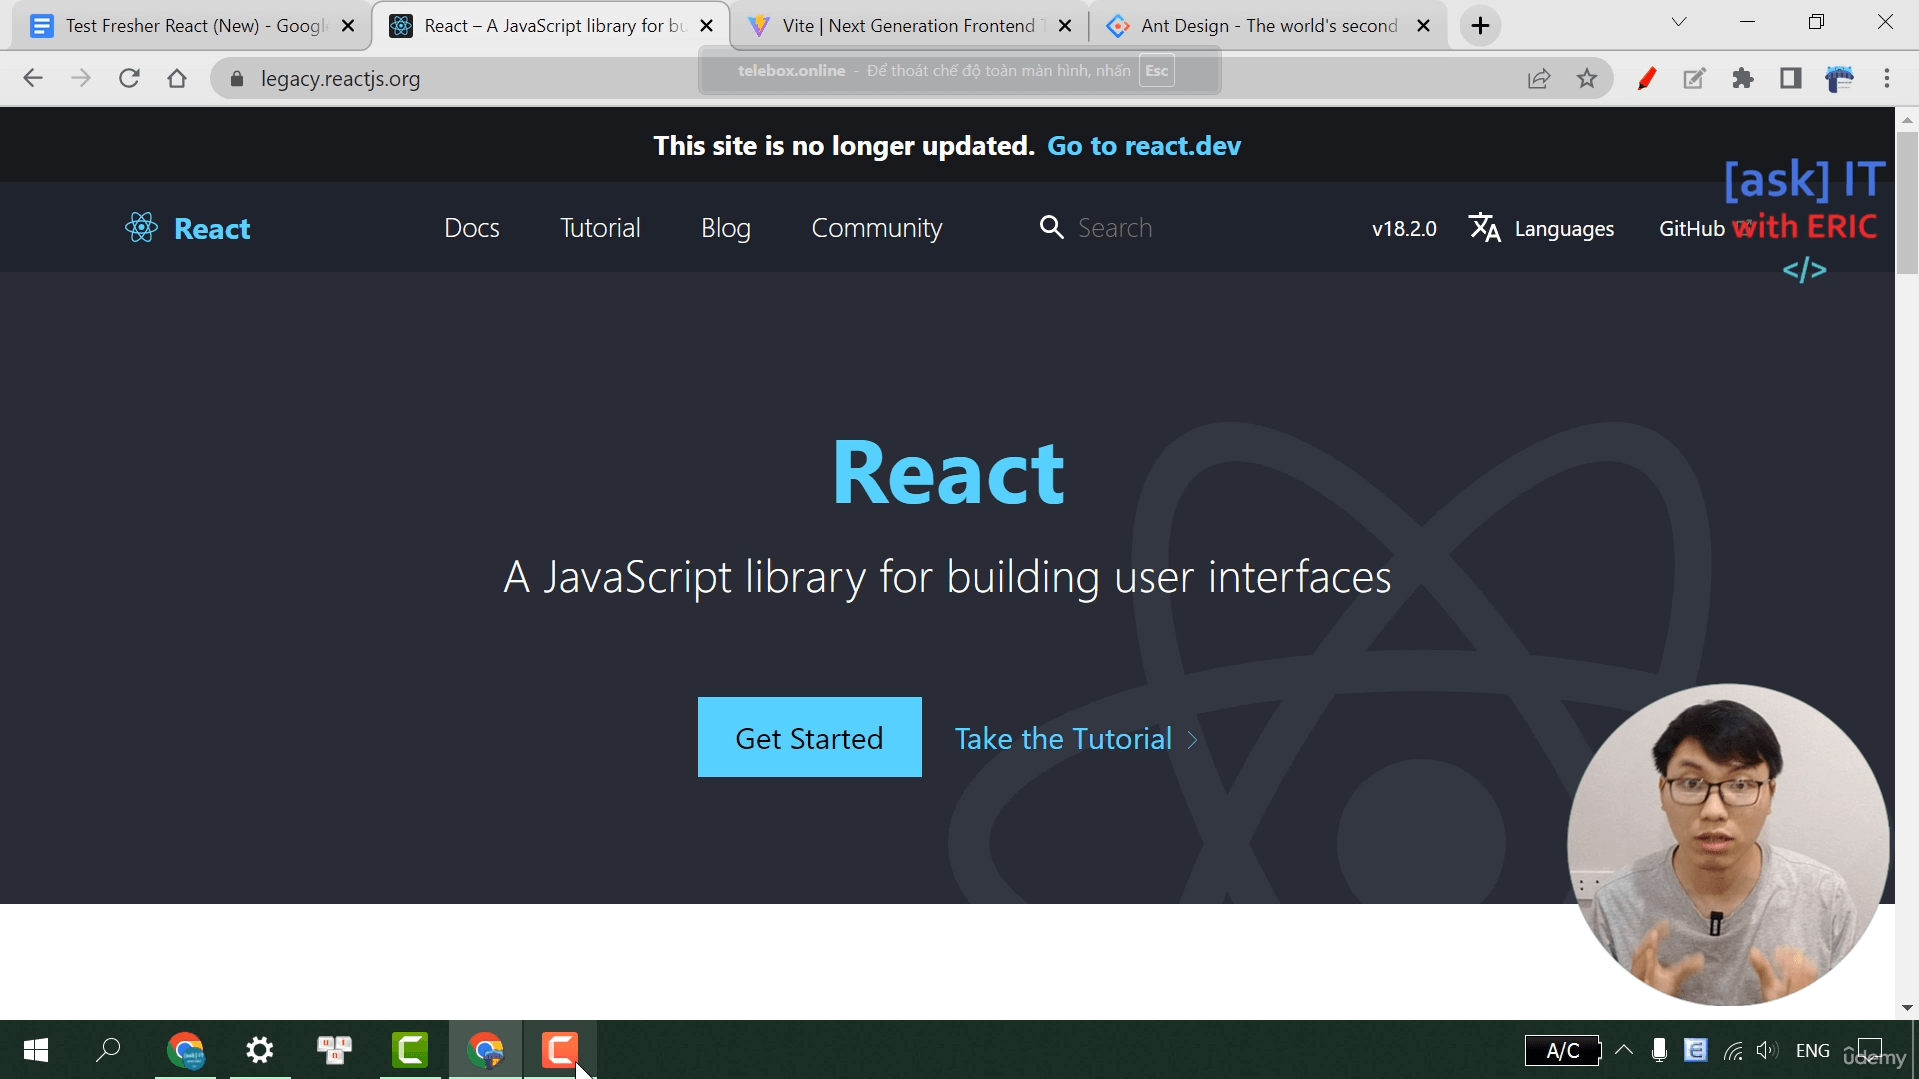Switch to the Vite Next Generation tab

(908, 26)
